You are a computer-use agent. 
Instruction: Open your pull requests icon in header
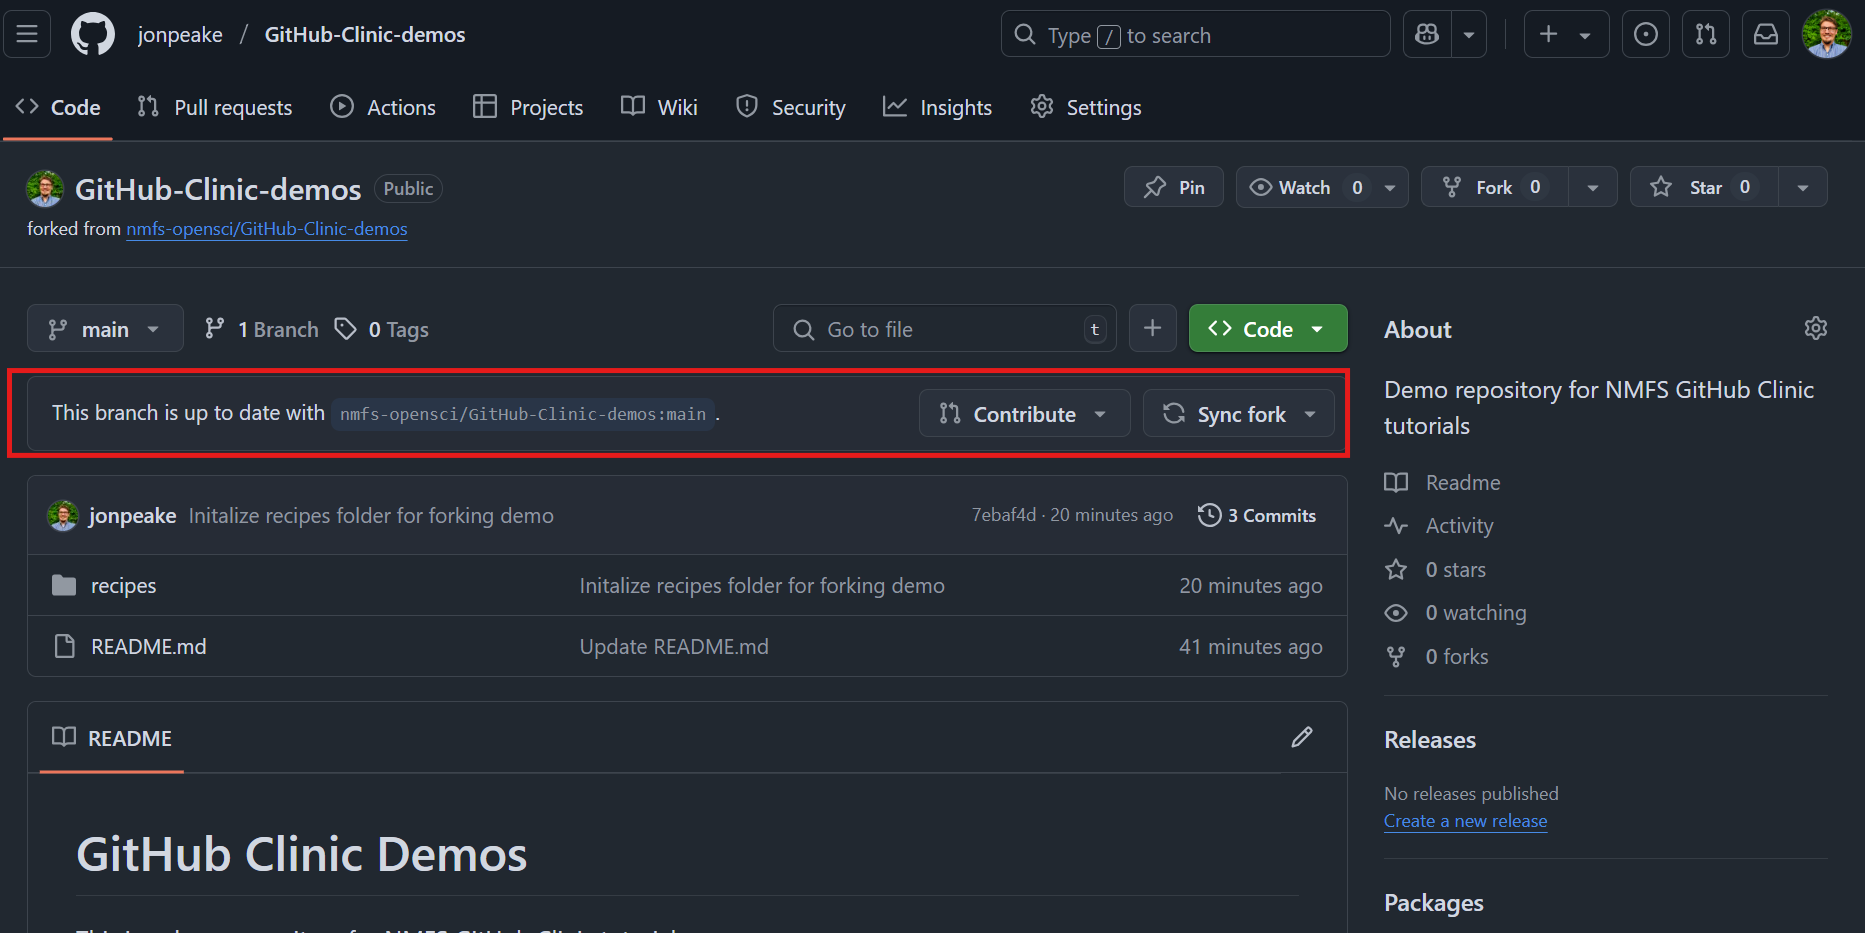click(1706, 35)
